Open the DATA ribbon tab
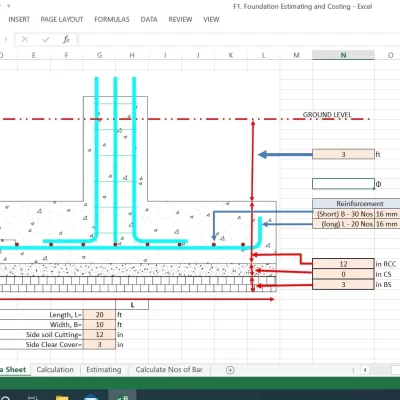The width and height of the screenshot is (400, 400). (149, 19)
